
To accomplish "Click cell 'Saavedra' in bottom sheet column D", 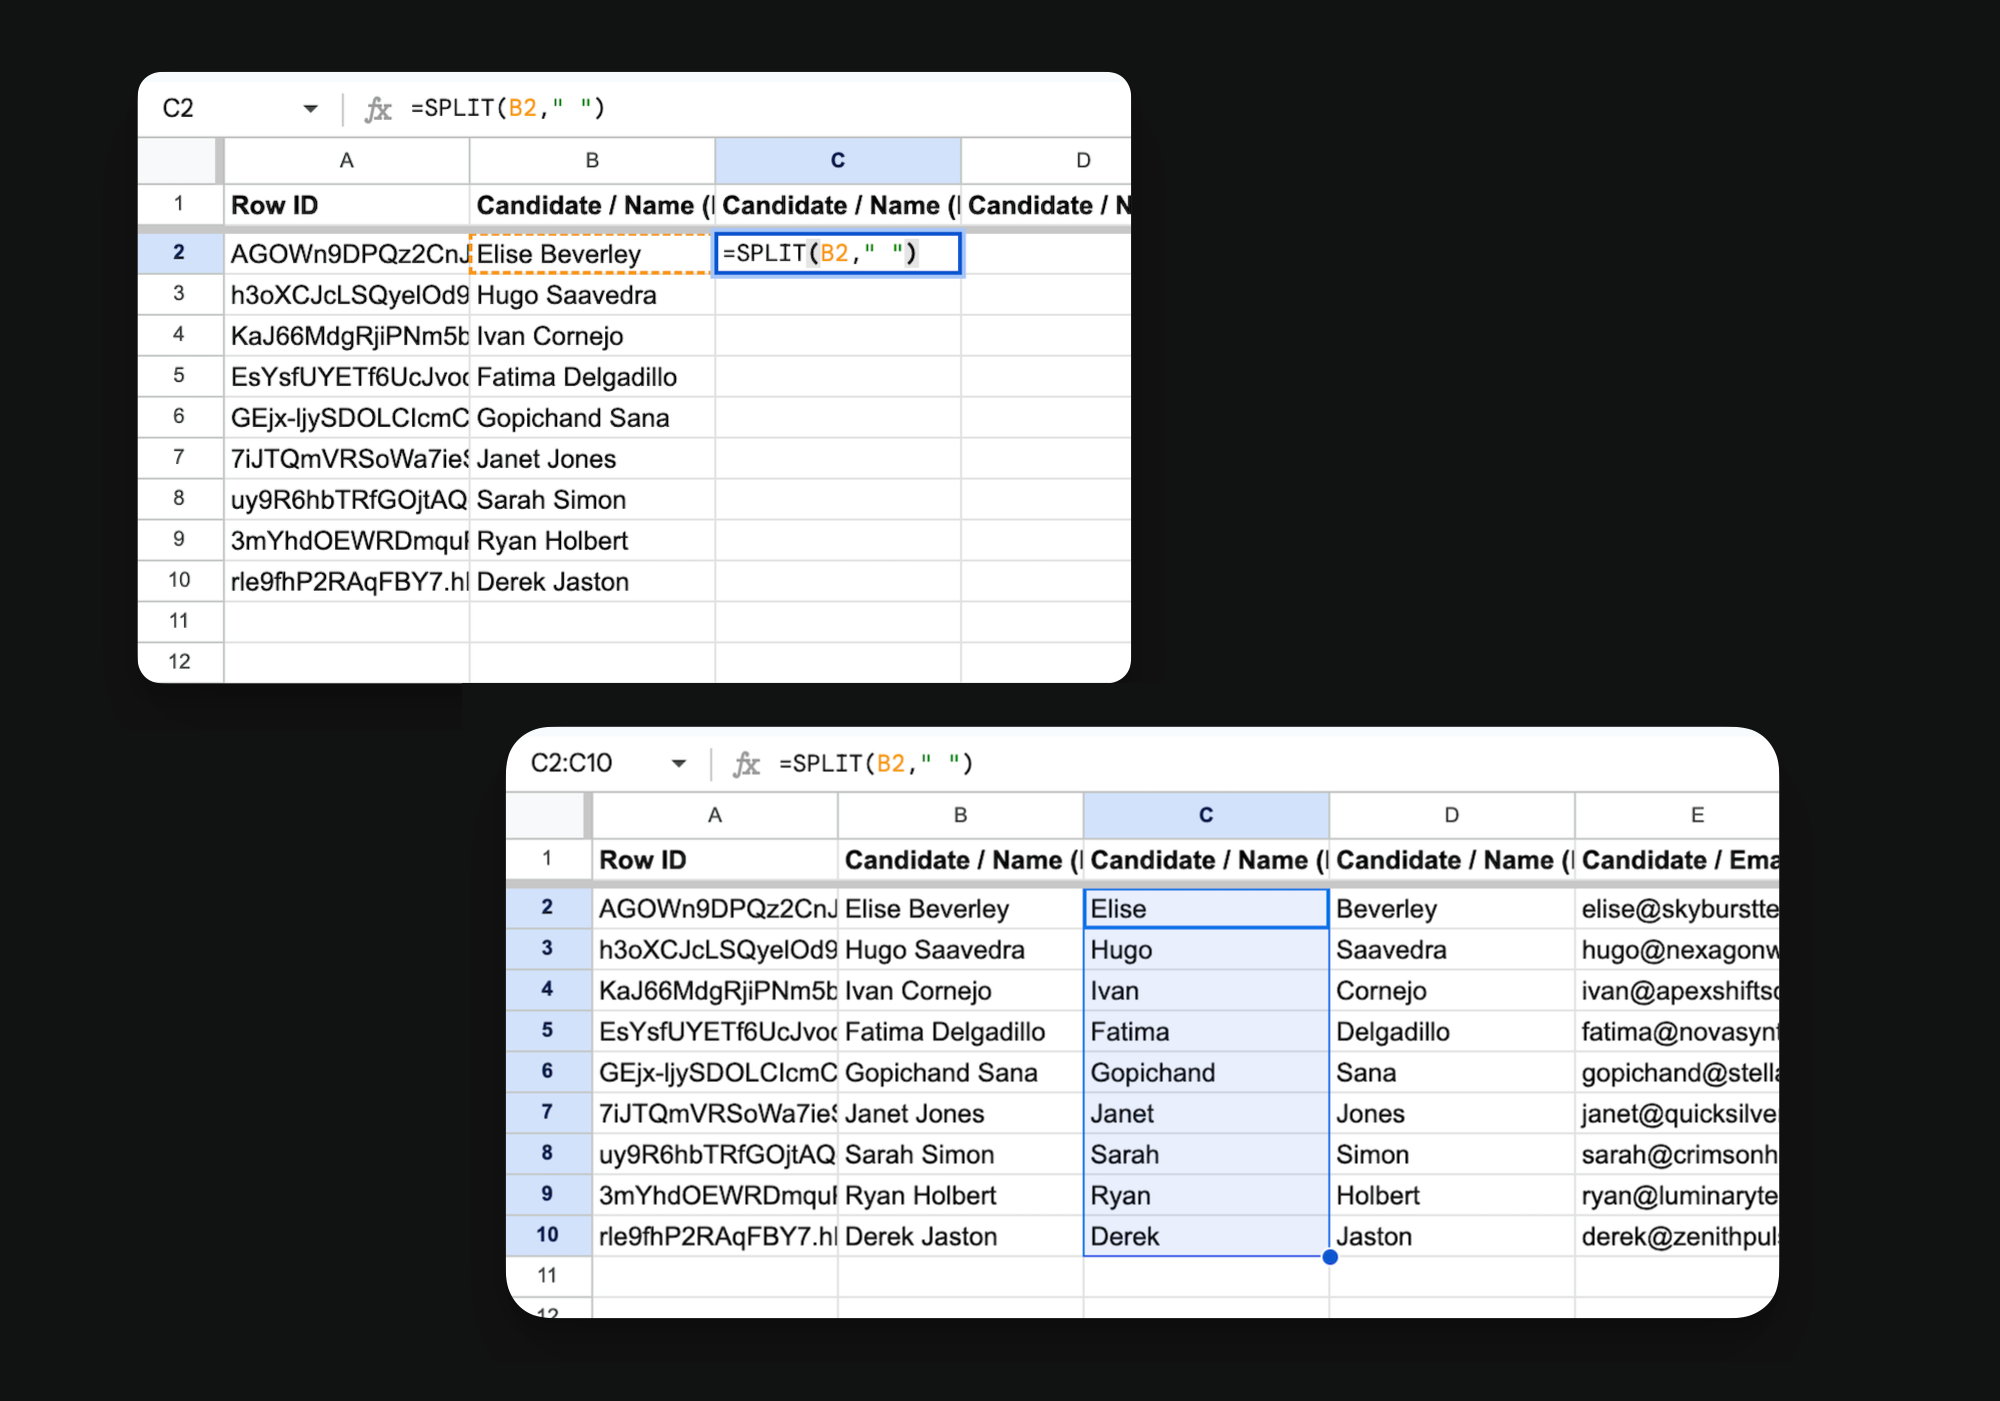I will [x=1452, y=950].
